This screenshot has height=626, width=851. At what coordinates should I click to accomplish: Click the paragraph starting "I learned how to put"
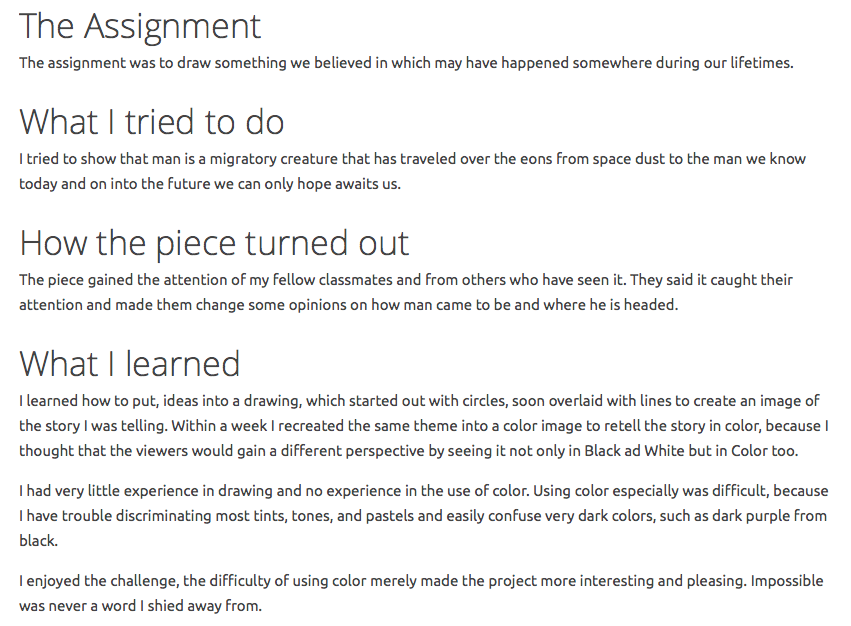[x=420, y=425]
